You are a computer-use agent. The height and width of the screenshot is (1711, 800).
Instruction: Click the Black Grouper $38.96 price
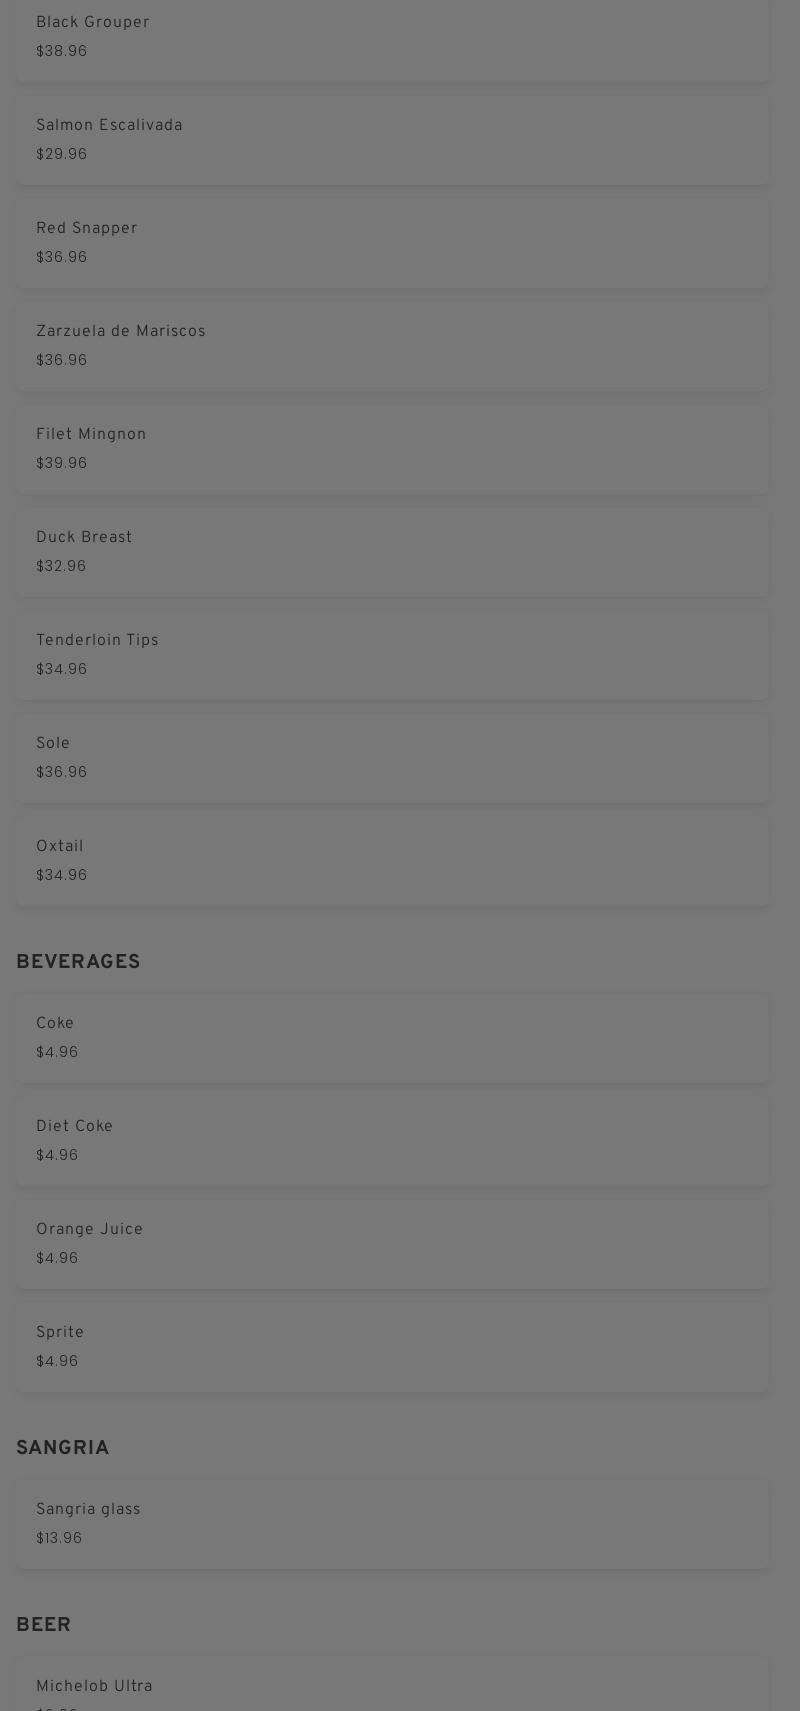tap(62, 51)
